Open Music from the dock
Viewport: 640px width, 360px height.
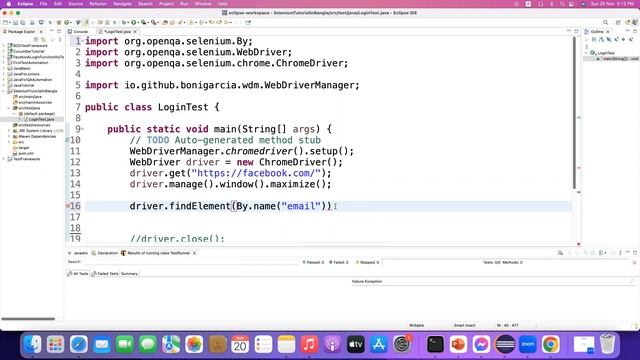(309, 344)
